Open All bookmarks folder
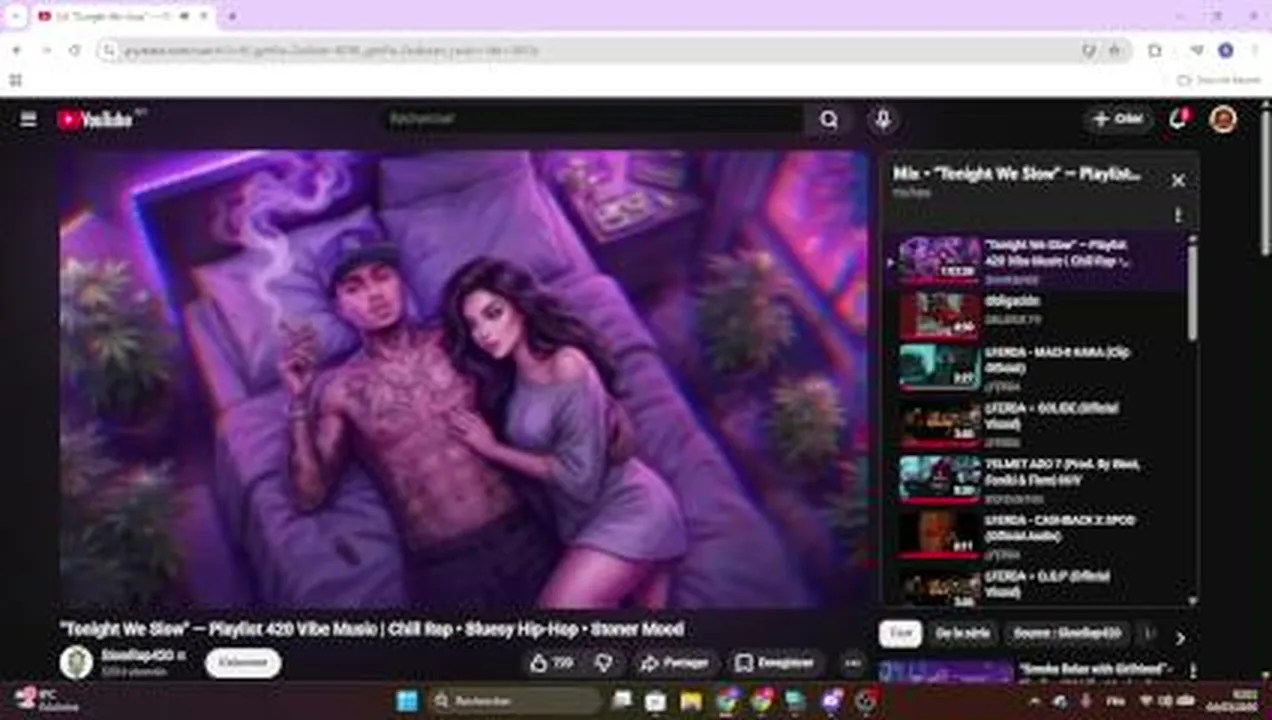The width and height of the screenshot is (1272, 720). [1219, 79]
